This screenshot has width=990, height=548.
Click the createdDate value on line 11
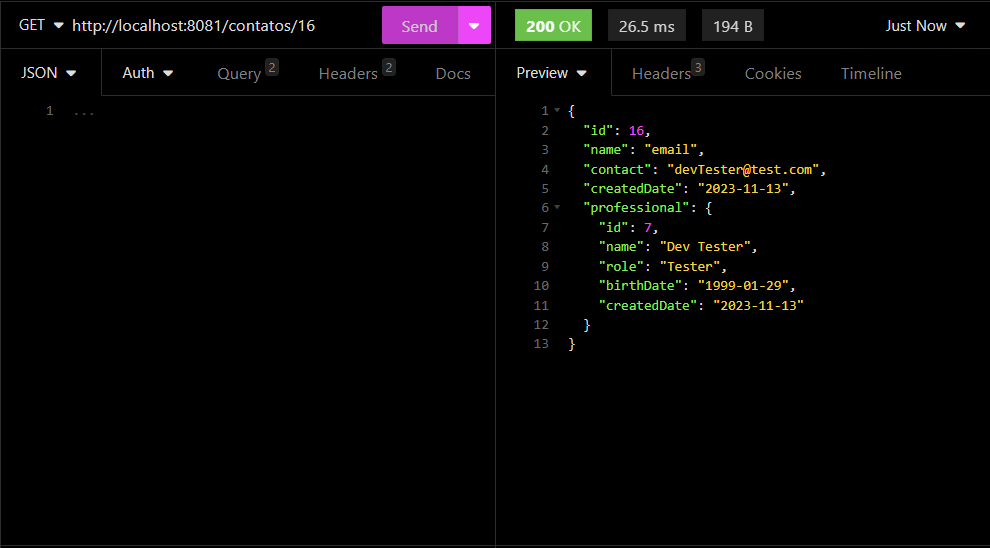pos(758,305)
